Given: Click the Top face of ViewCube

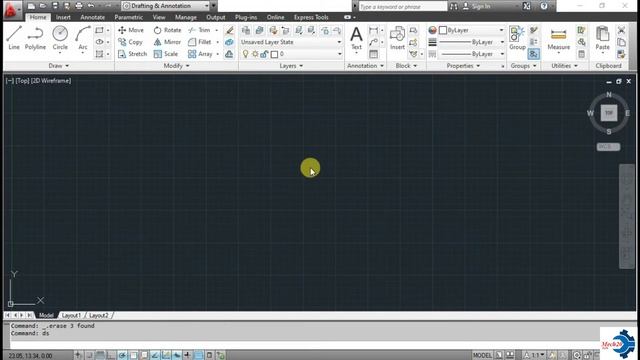Looking at the screenshot, I should pos(609,113).
